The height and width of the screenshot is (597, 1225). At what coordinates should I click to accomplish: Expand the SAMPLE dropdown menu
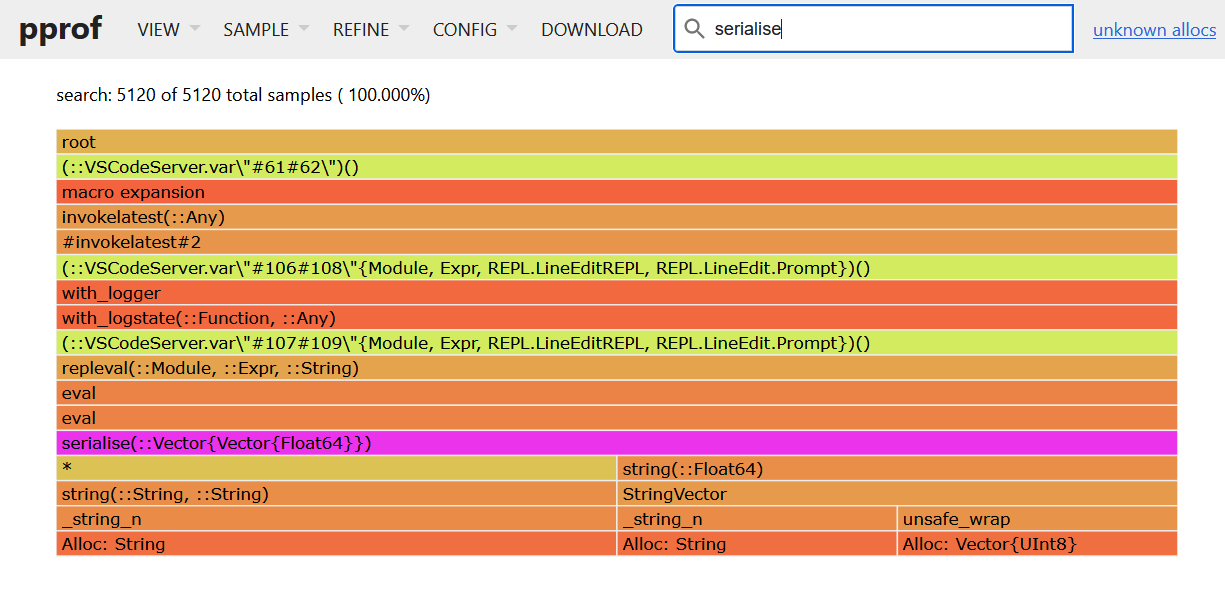point(265,29)
